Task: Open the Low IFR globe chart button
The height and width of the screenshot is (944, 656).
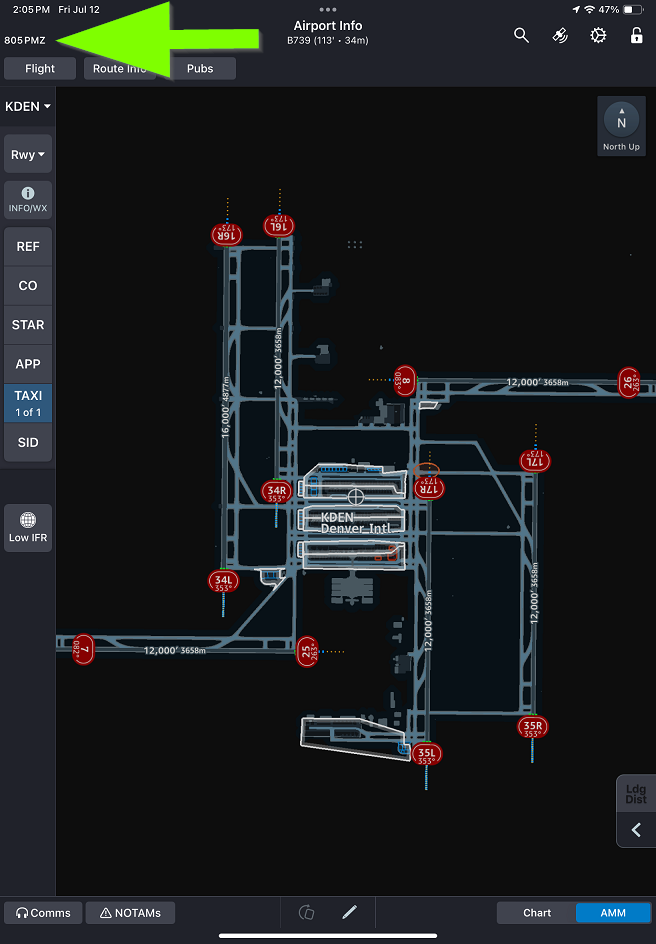Action: 28,527
